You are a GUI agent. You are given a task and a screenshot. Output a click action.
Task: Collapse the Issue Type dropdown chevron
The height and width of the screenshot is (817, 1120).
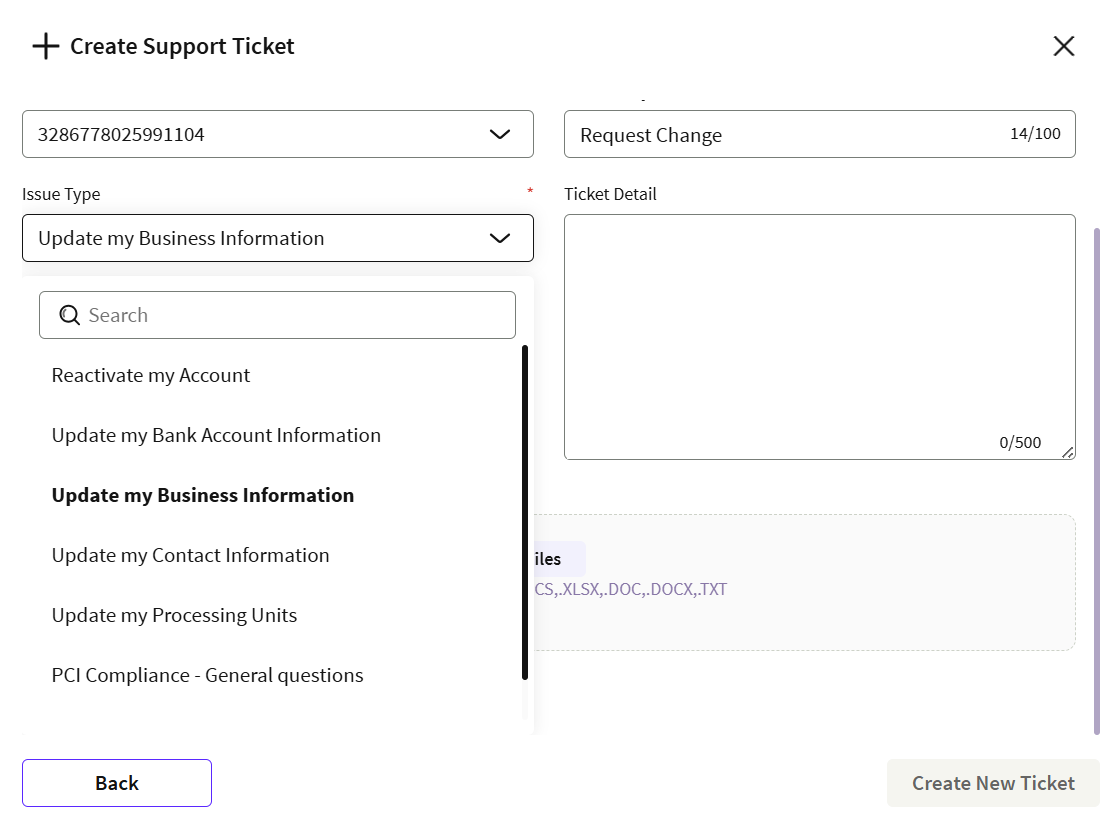[x=499, y=238]
